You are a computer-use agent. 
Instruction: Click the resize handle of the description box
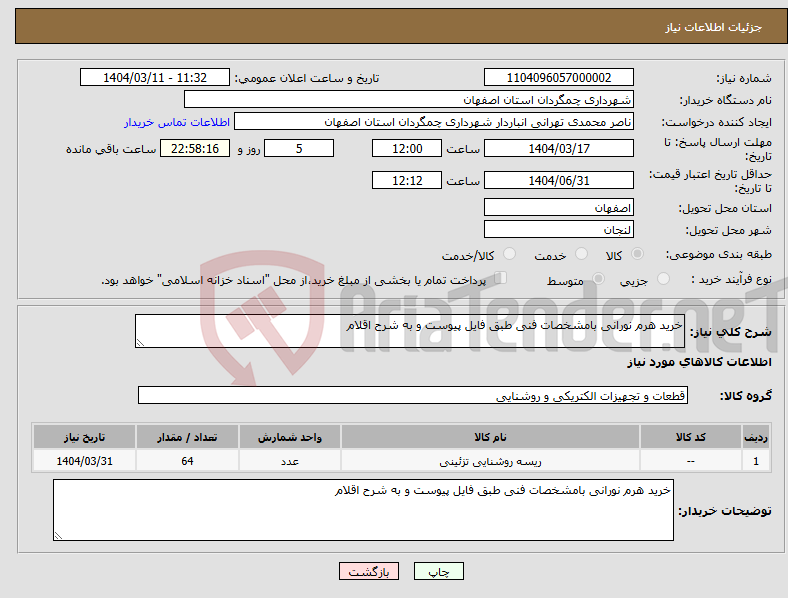140,343
